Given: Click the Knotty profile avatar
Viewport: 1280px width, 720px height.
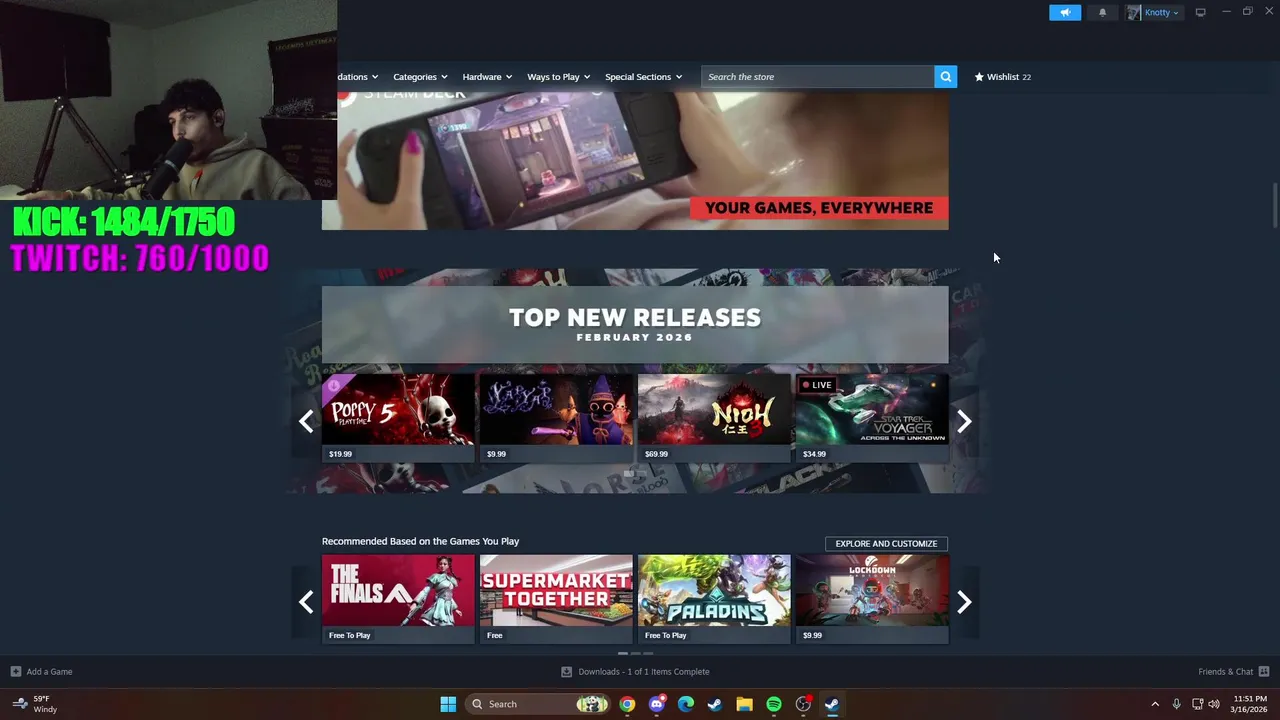Looking at the screenshot, I should coord(1134,12).
